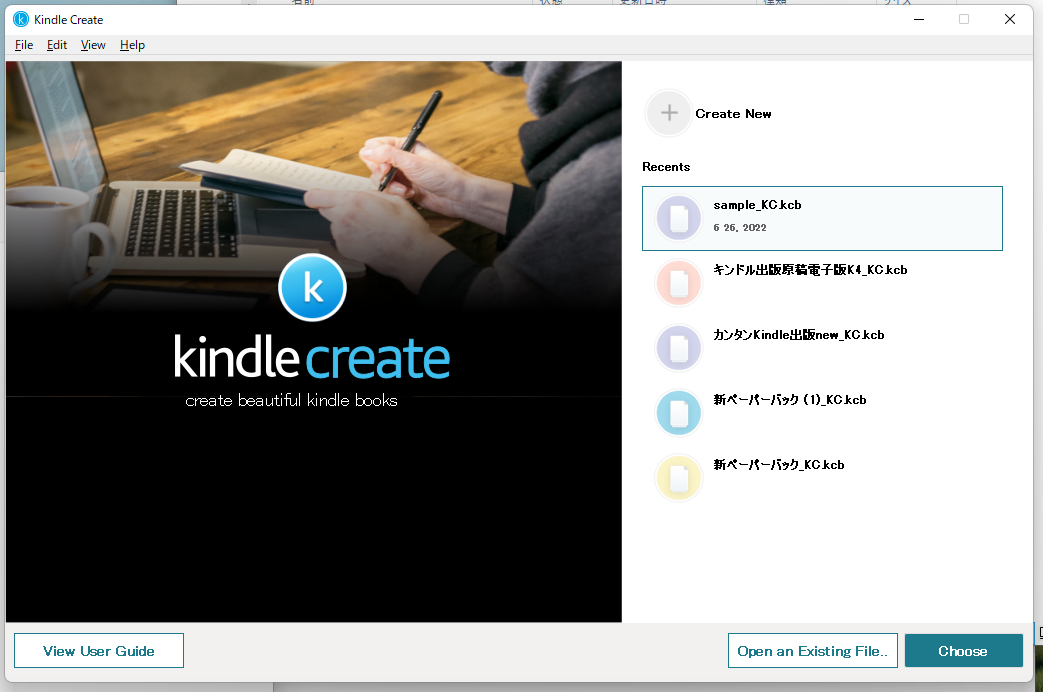This screenshot has width=1043, height=692.
Task: Select 新ペーパーバック (1)_KC.kcb file name
Action: click(790, 400)
